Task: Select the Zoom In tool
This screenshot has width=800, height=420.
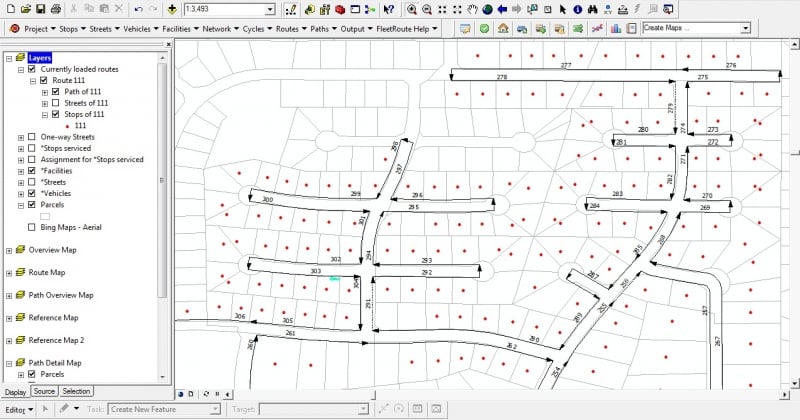Action: [412, 9]
